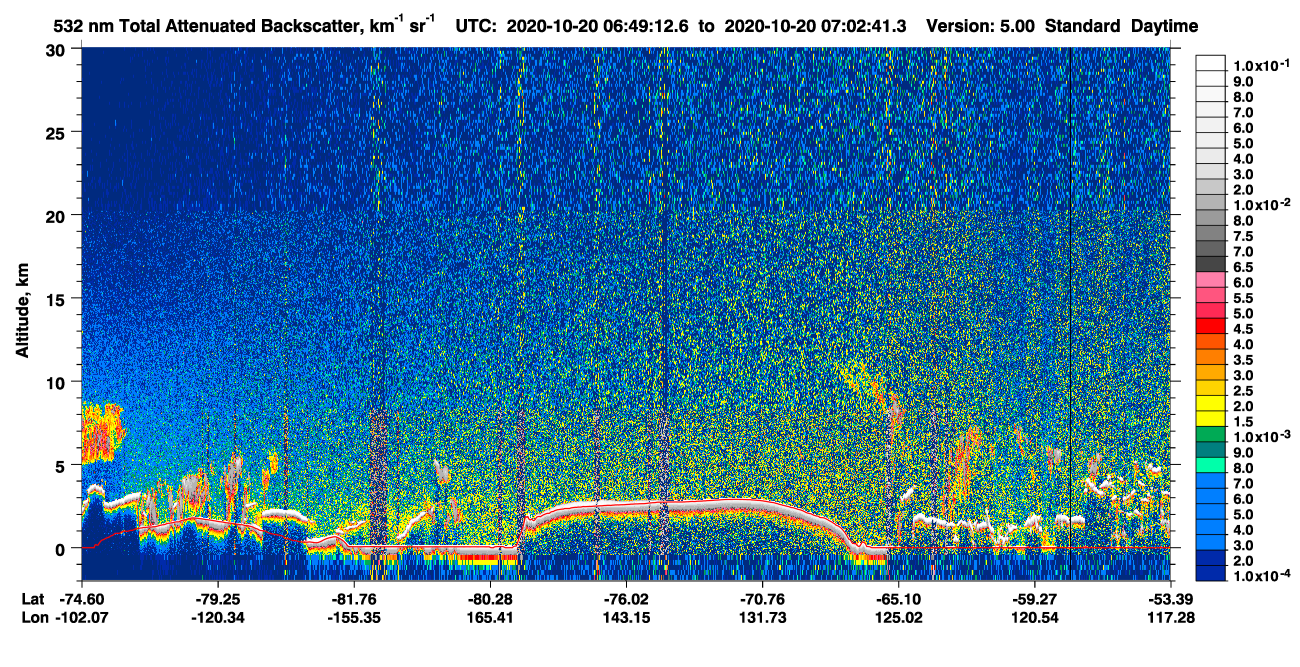Click colorbar label "3.5"
This screenshot has height=667, width=1300.
coord(1243,360)
